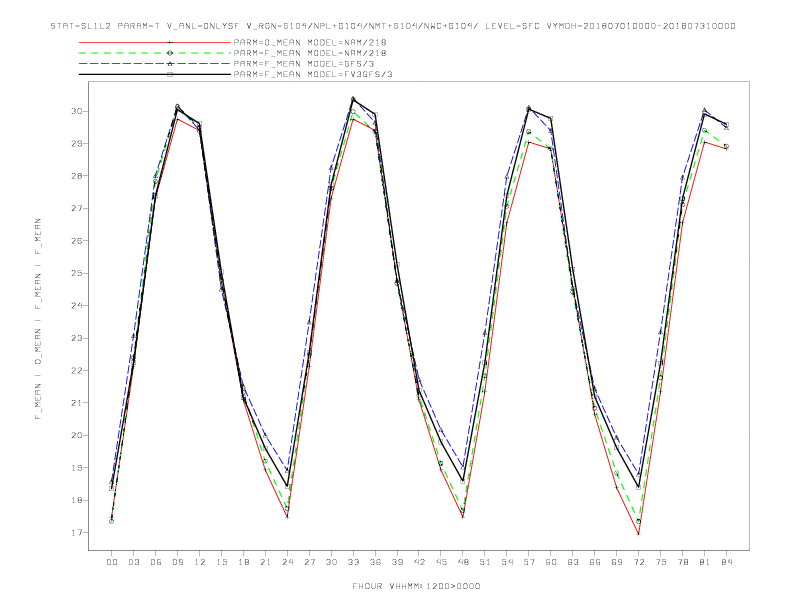Click forecast-hour axis tick 36

click(375, 562)
